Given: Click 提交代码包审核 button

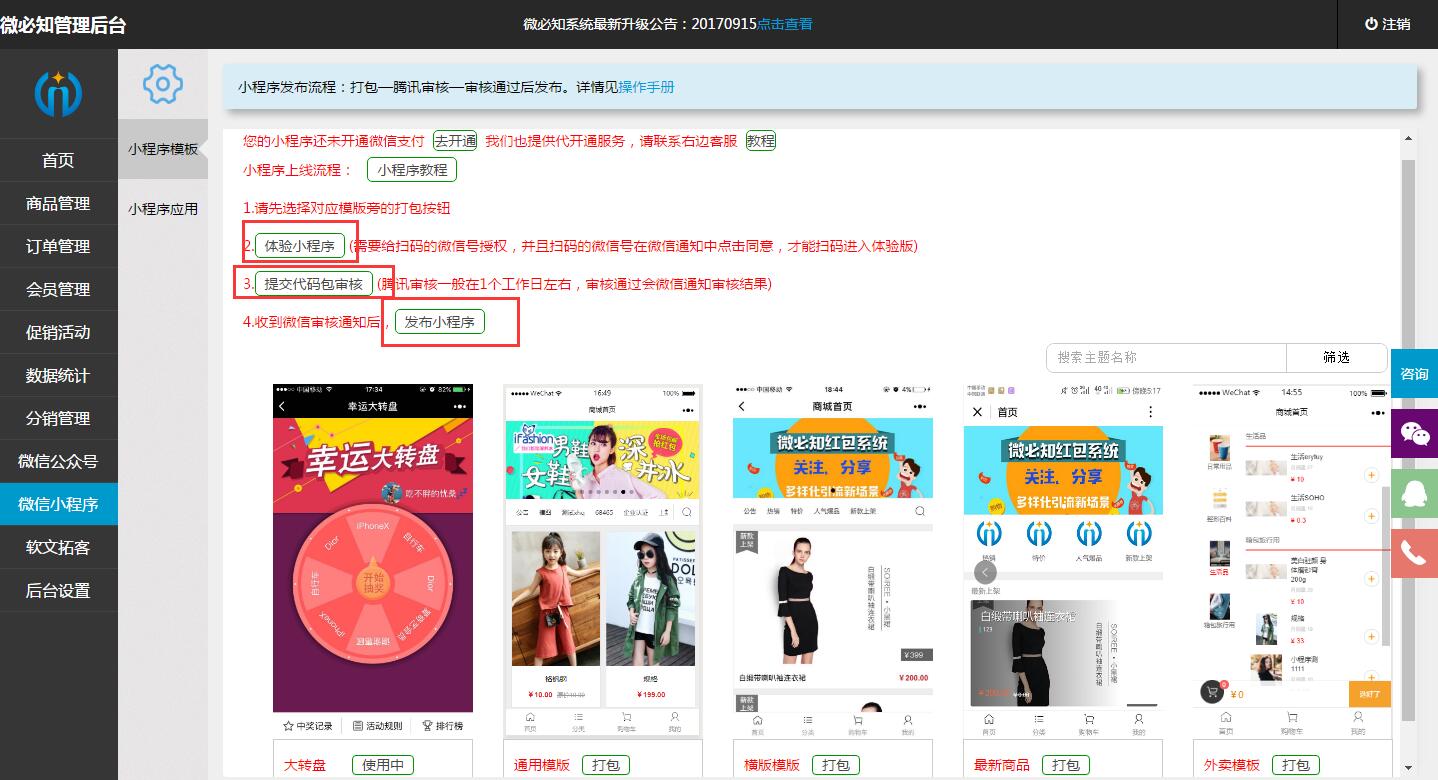Looking at the screenshot, I should (x=314, y=284).
